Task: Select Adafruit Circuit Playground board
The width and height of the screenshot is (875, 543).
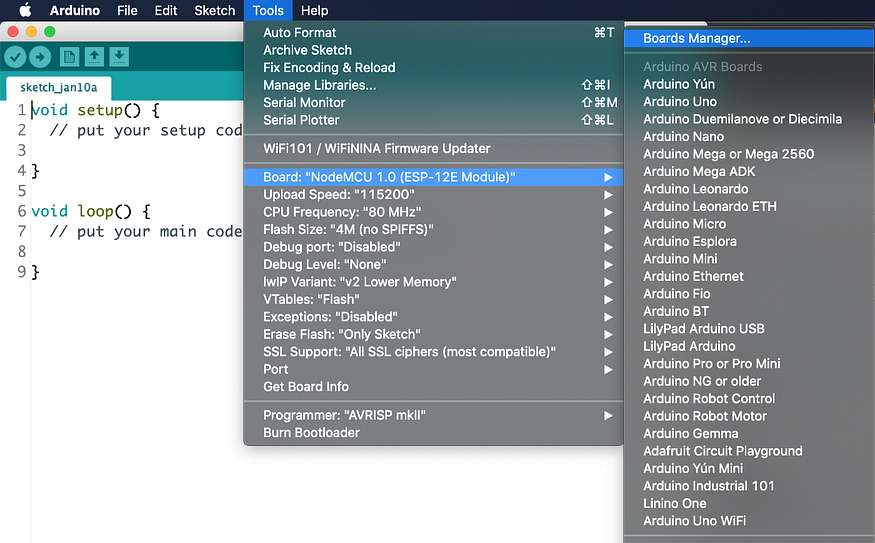Action: (749, 451)
